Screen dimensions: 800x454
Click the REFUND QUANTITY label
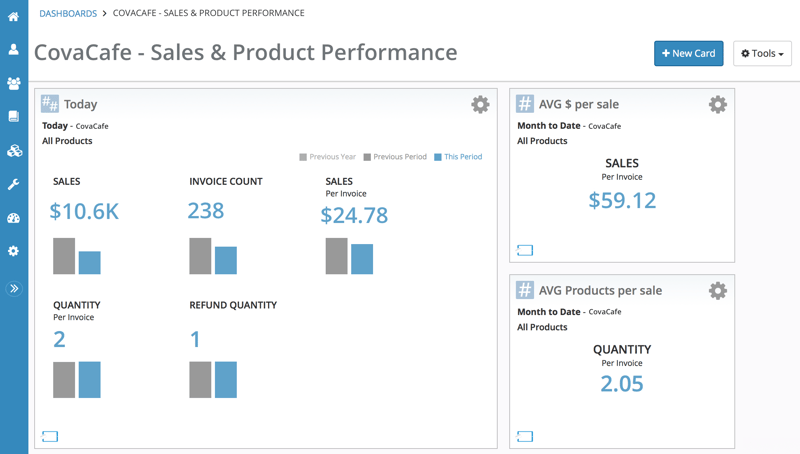[233, 305]
